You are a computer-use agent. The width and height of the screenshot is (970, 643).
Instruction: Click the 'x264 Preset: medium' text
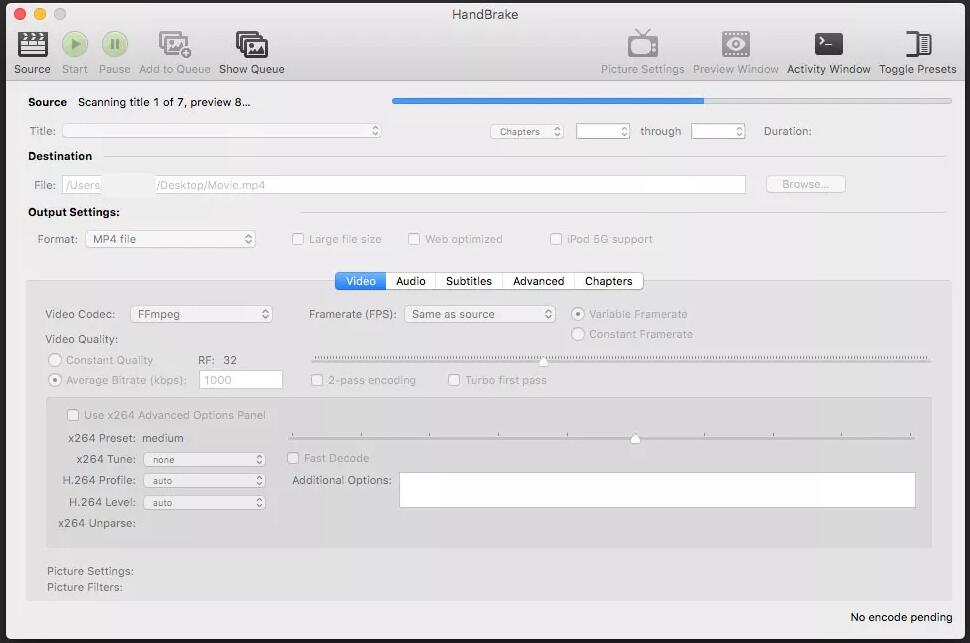tap(126, 438)
